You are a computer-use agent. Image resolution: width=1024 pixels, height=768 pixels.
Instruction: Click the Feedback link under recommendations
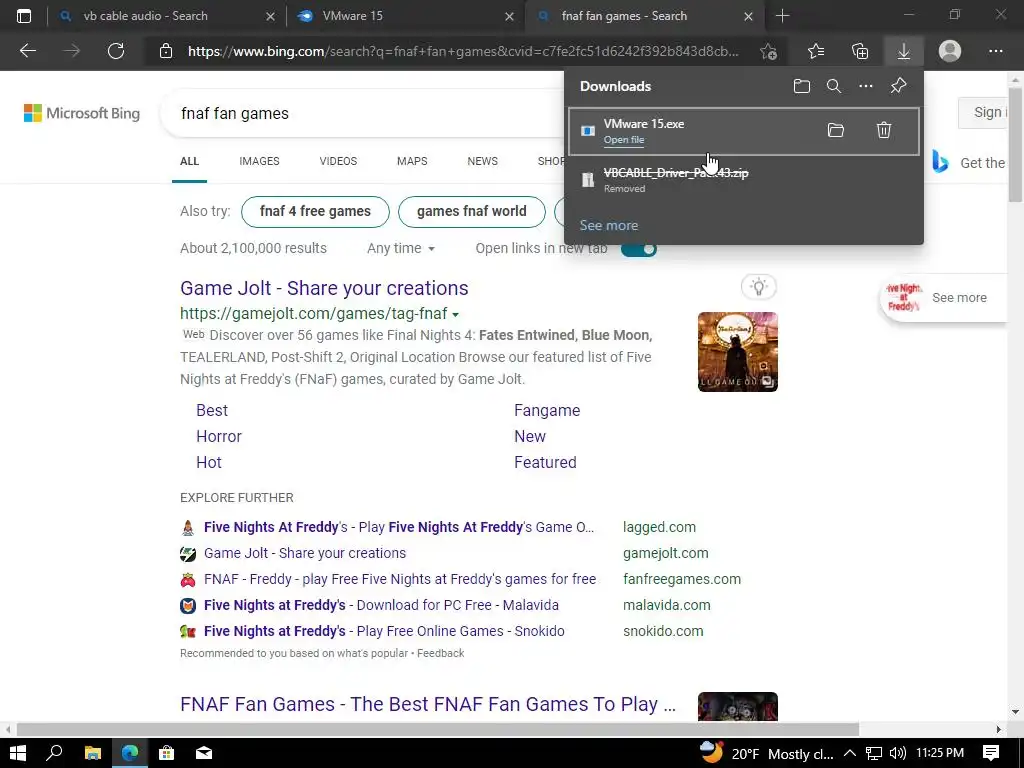tap(440, 653)
